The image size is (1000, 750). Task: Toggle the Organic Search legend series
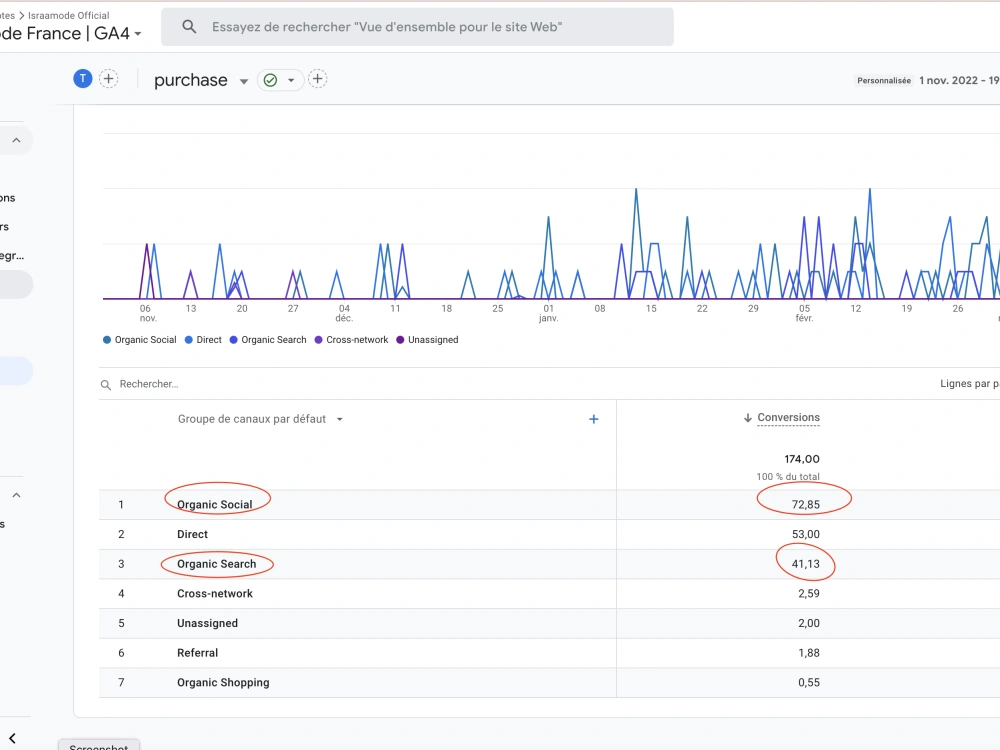(268, 340)
